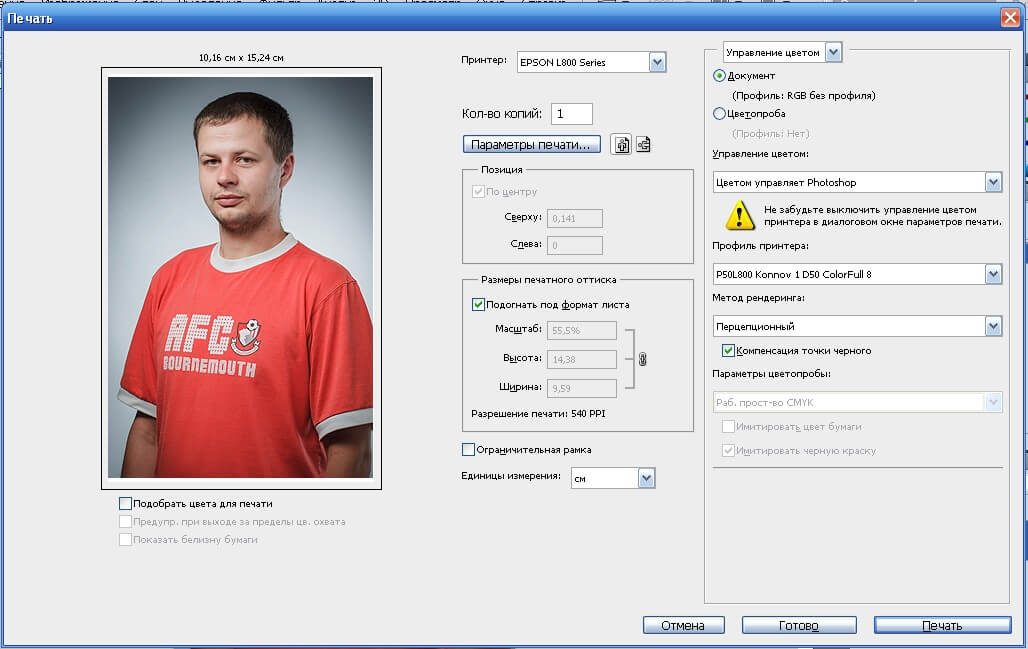Click the Слева position field

[574, 245]
